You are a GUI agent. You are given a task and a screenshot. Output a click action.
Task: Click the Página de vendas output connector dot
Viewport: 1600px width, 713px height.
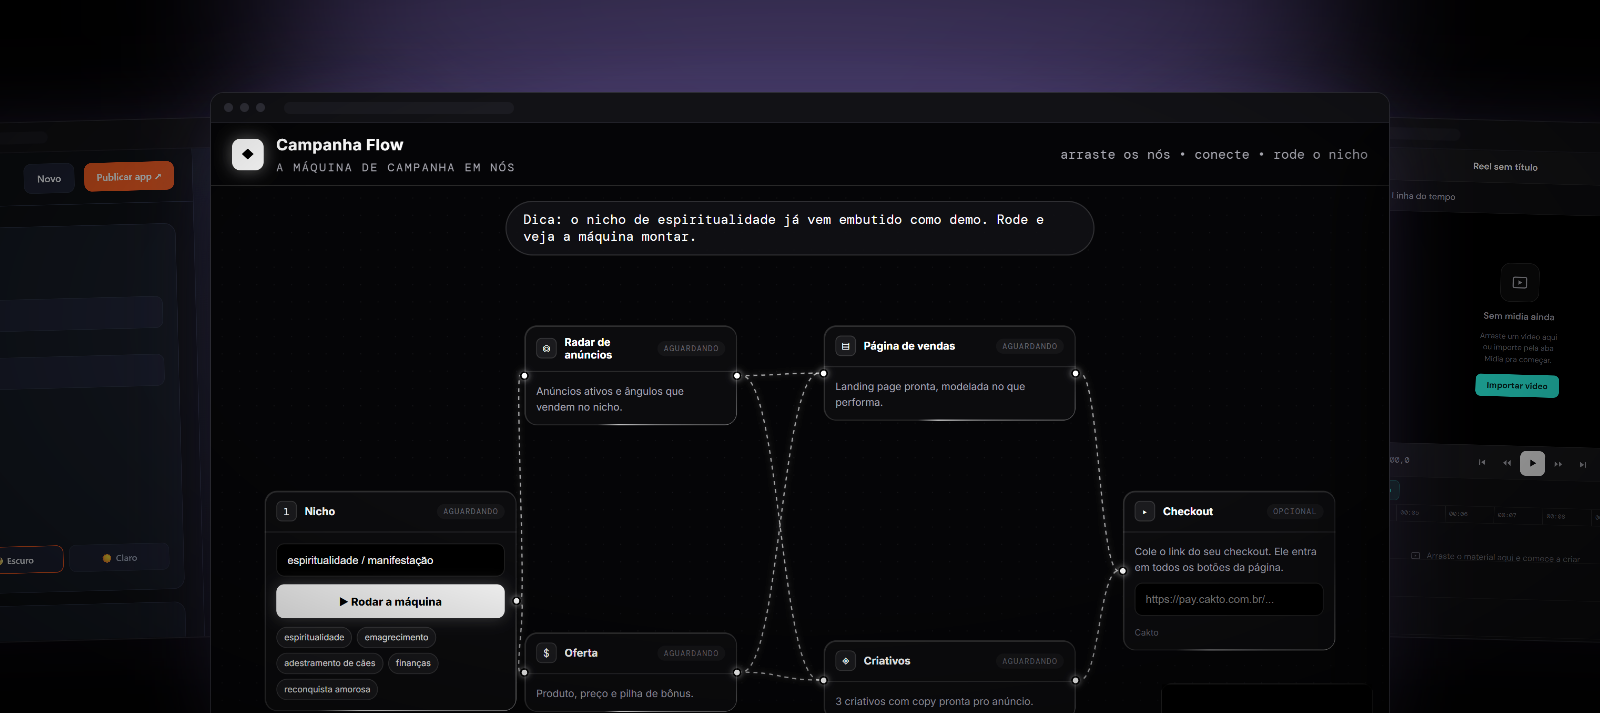pyautogui.click(x=1076, y=374)
